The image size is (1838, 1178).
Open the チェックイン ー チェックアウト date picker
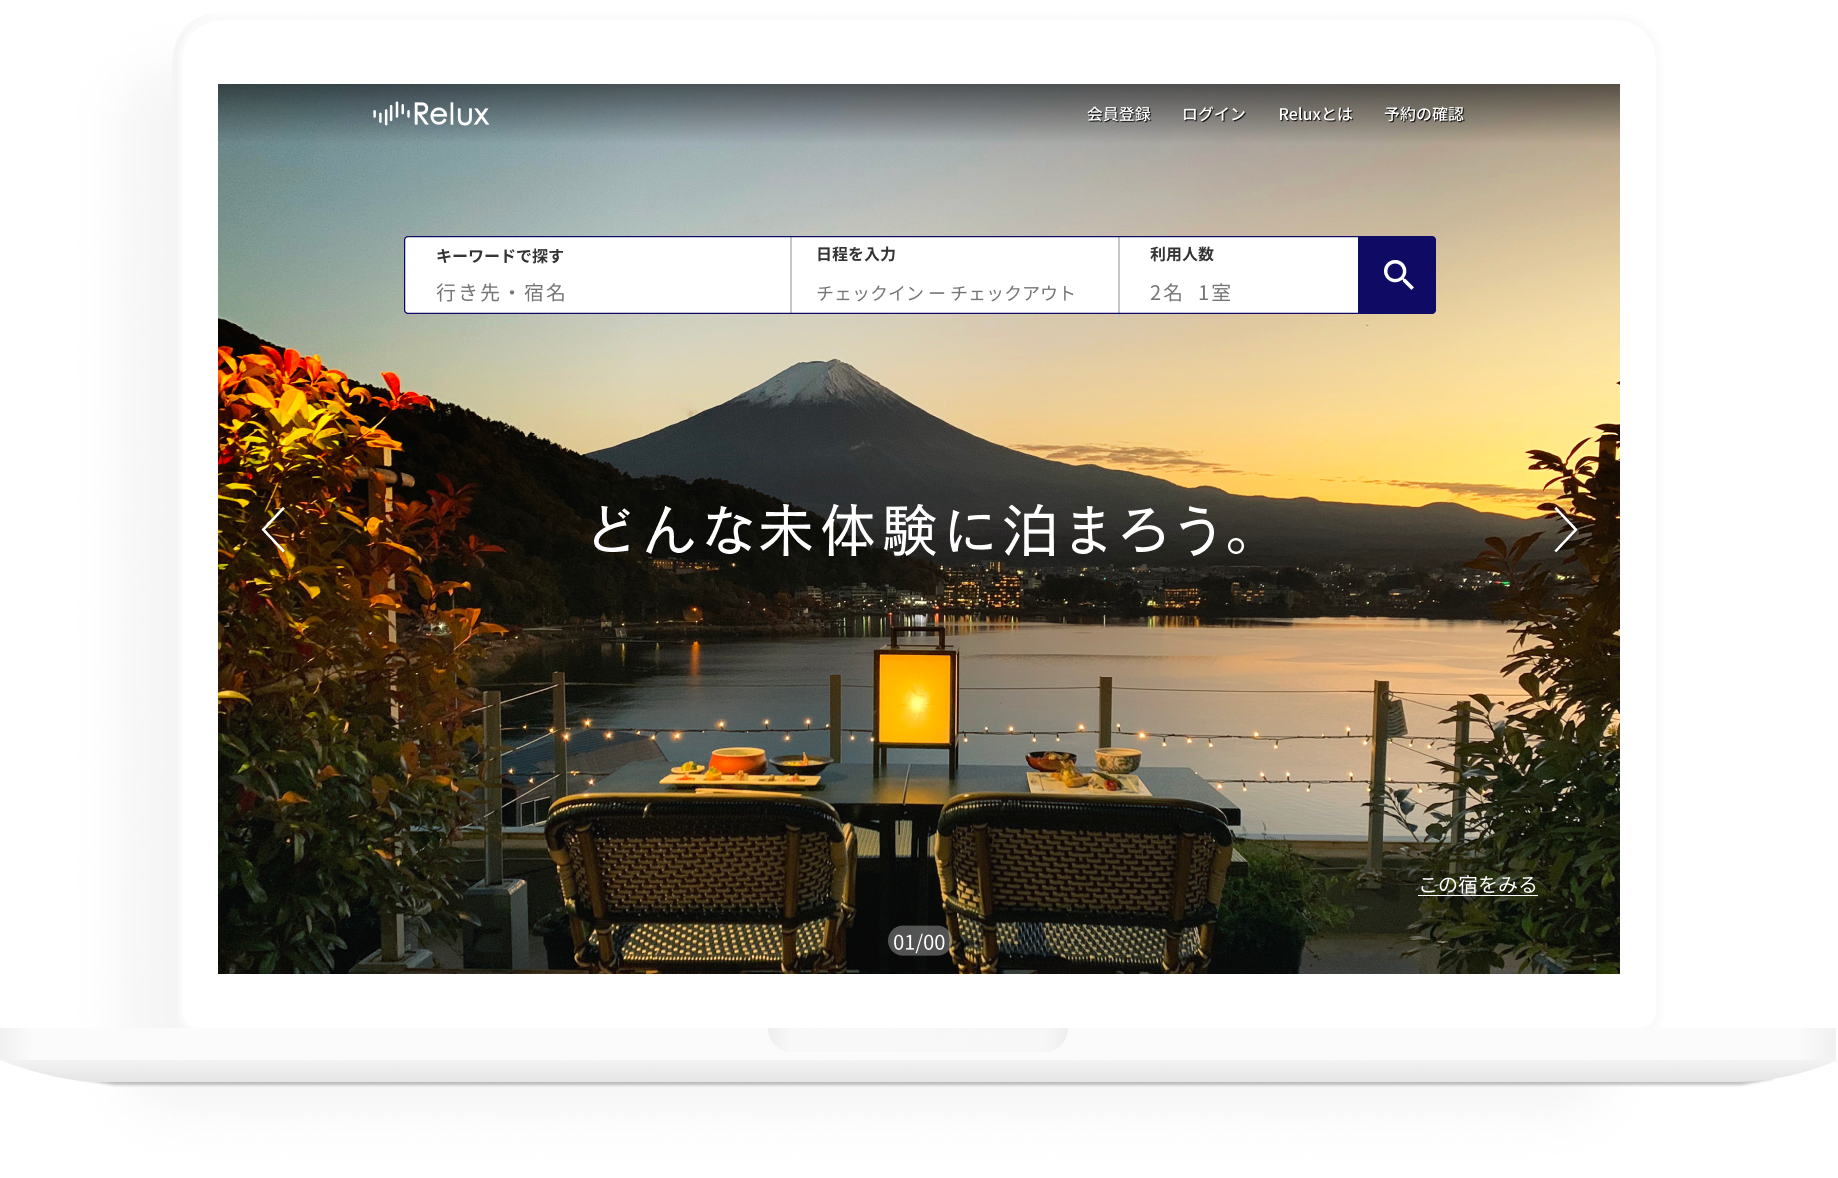945,293
